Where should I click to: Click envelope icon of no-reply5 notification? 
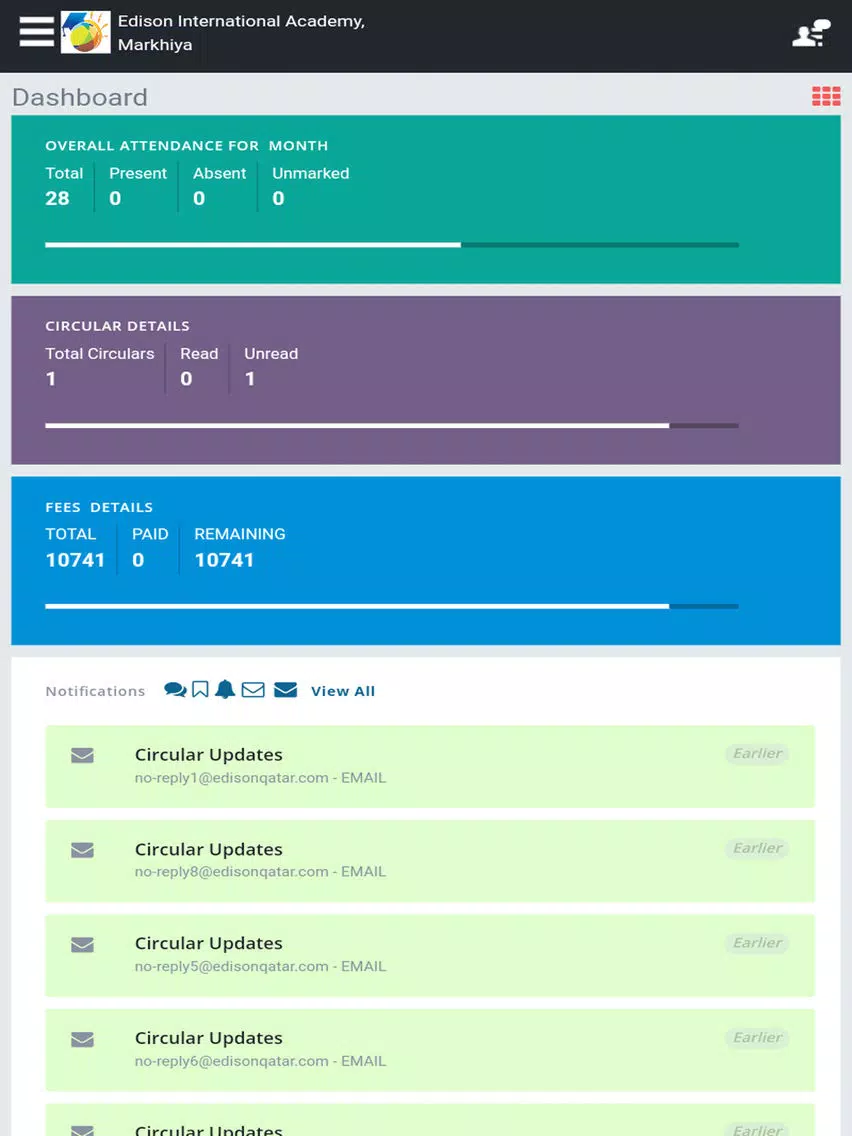83,945
